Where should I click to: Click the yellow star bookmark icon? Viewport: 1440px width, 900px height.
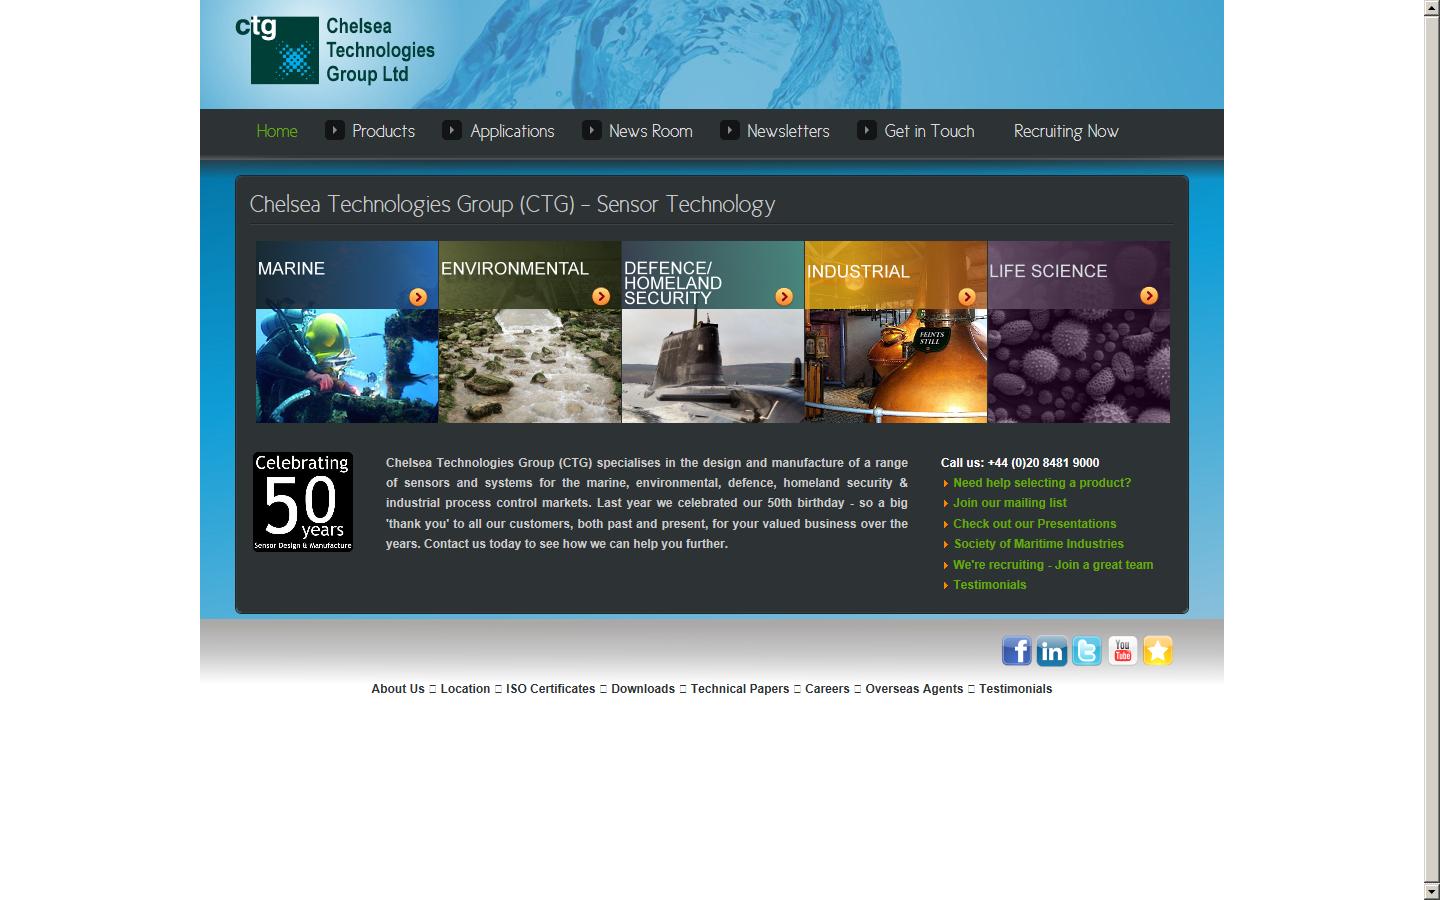(x=1157, y=651)
